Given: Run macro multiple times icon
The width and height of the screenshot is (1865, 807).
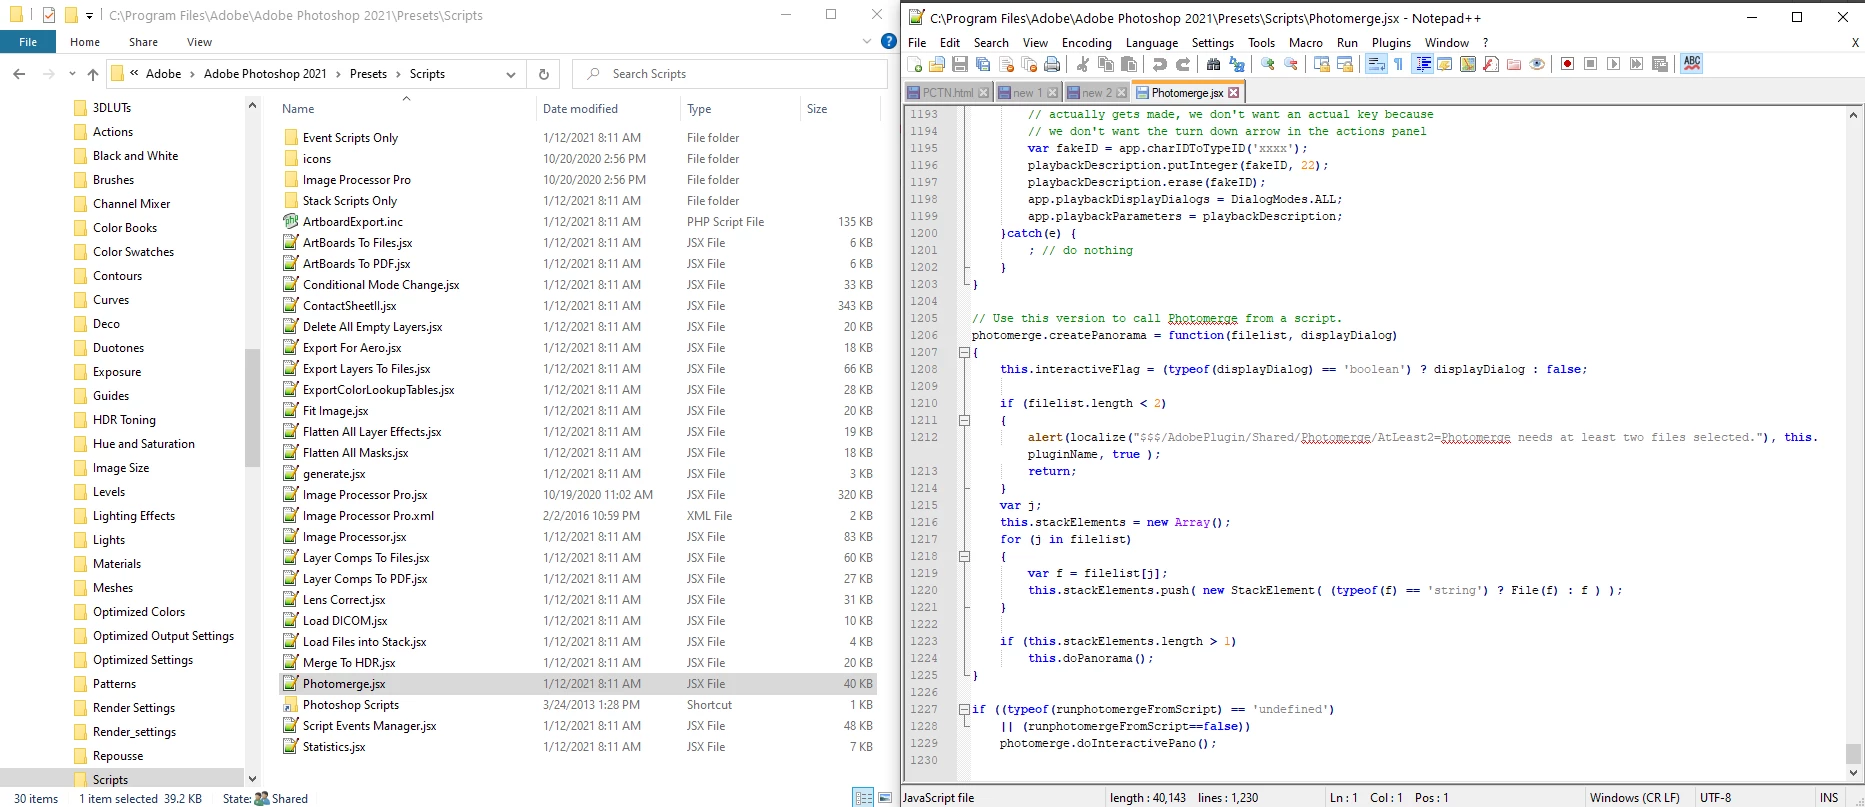Looking at the screenshot, I should point(1636,64).
